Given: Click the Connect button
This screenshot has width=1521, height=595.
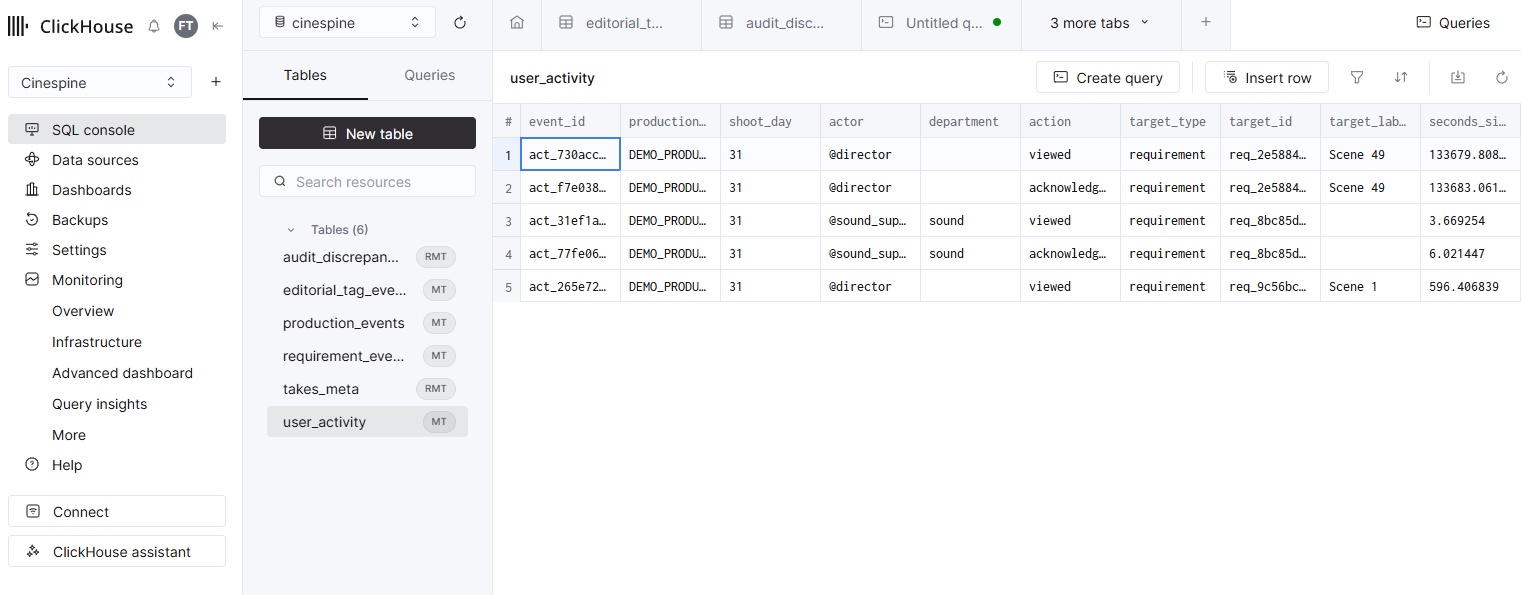Looking at the screenshot, I should click(x=117, y=511).
